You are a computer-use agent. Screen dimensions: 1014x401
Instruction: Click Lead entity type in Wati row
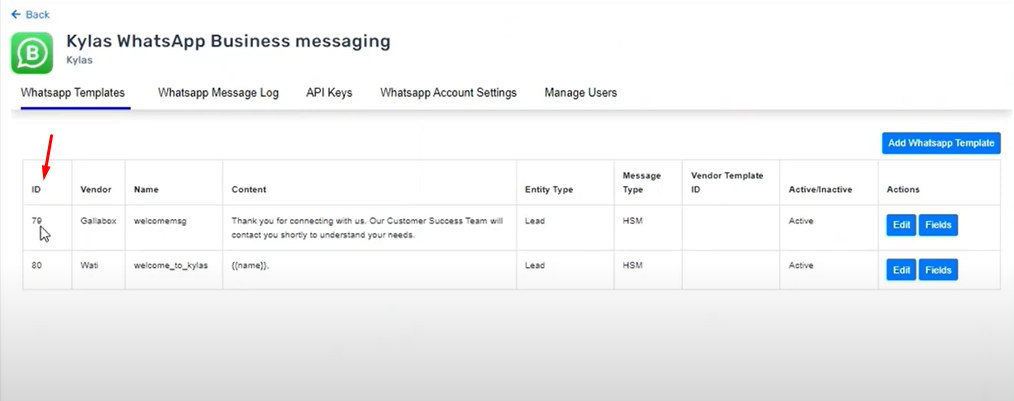[x=535, y=266]
